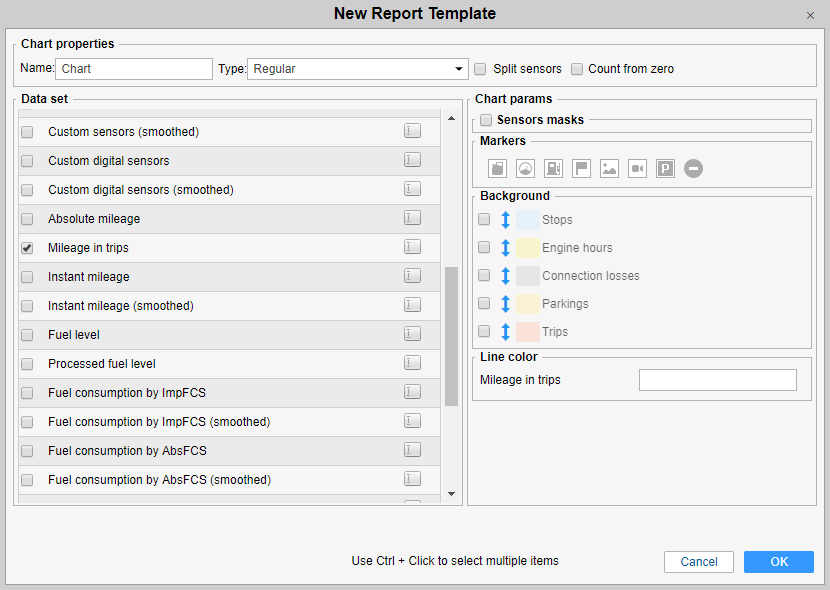Tick the Sensors masks checkbox
830x590 pixels.
click(x=486, y=120)
